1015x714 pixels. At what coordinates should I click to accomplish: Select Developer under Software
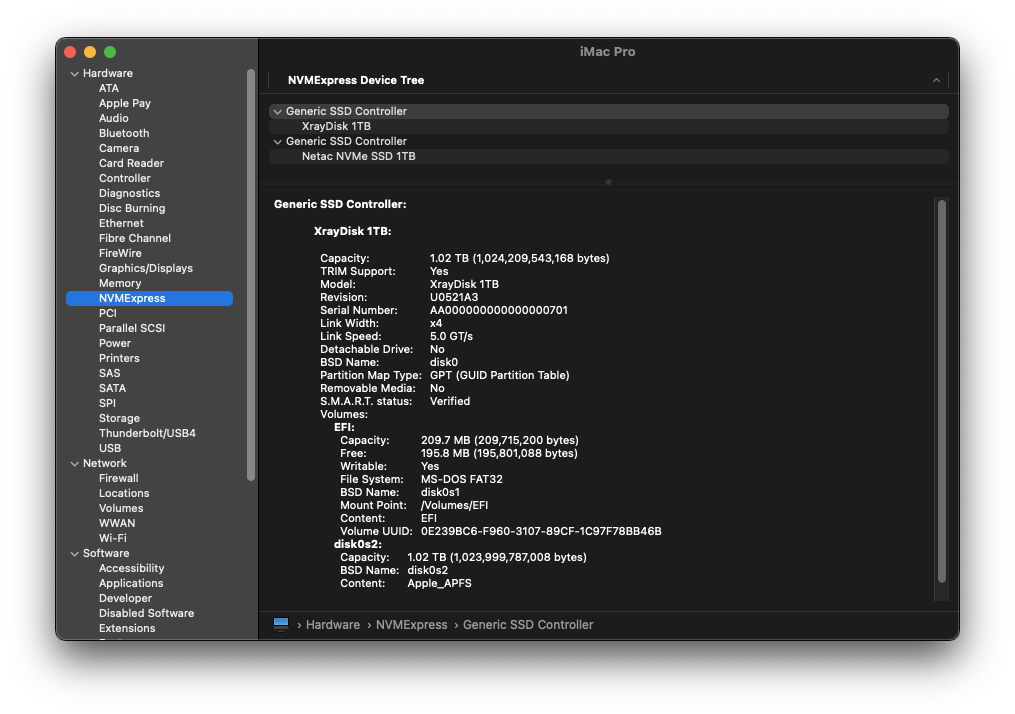click(126, 598)
